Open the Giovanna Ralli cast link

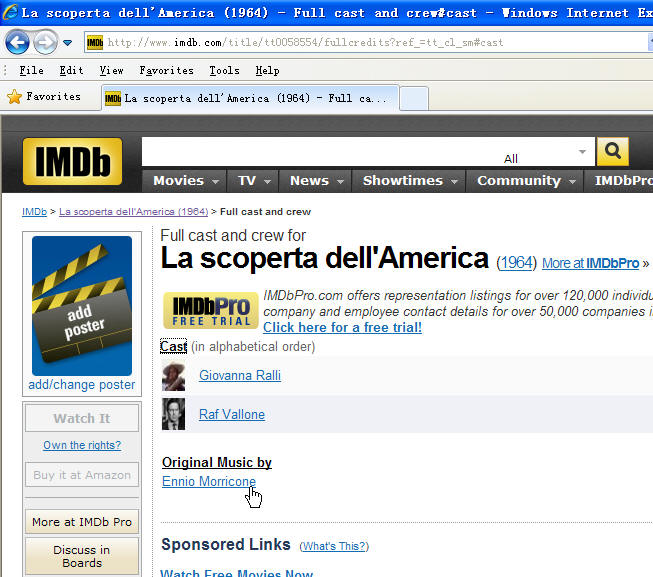coord(240,376)
